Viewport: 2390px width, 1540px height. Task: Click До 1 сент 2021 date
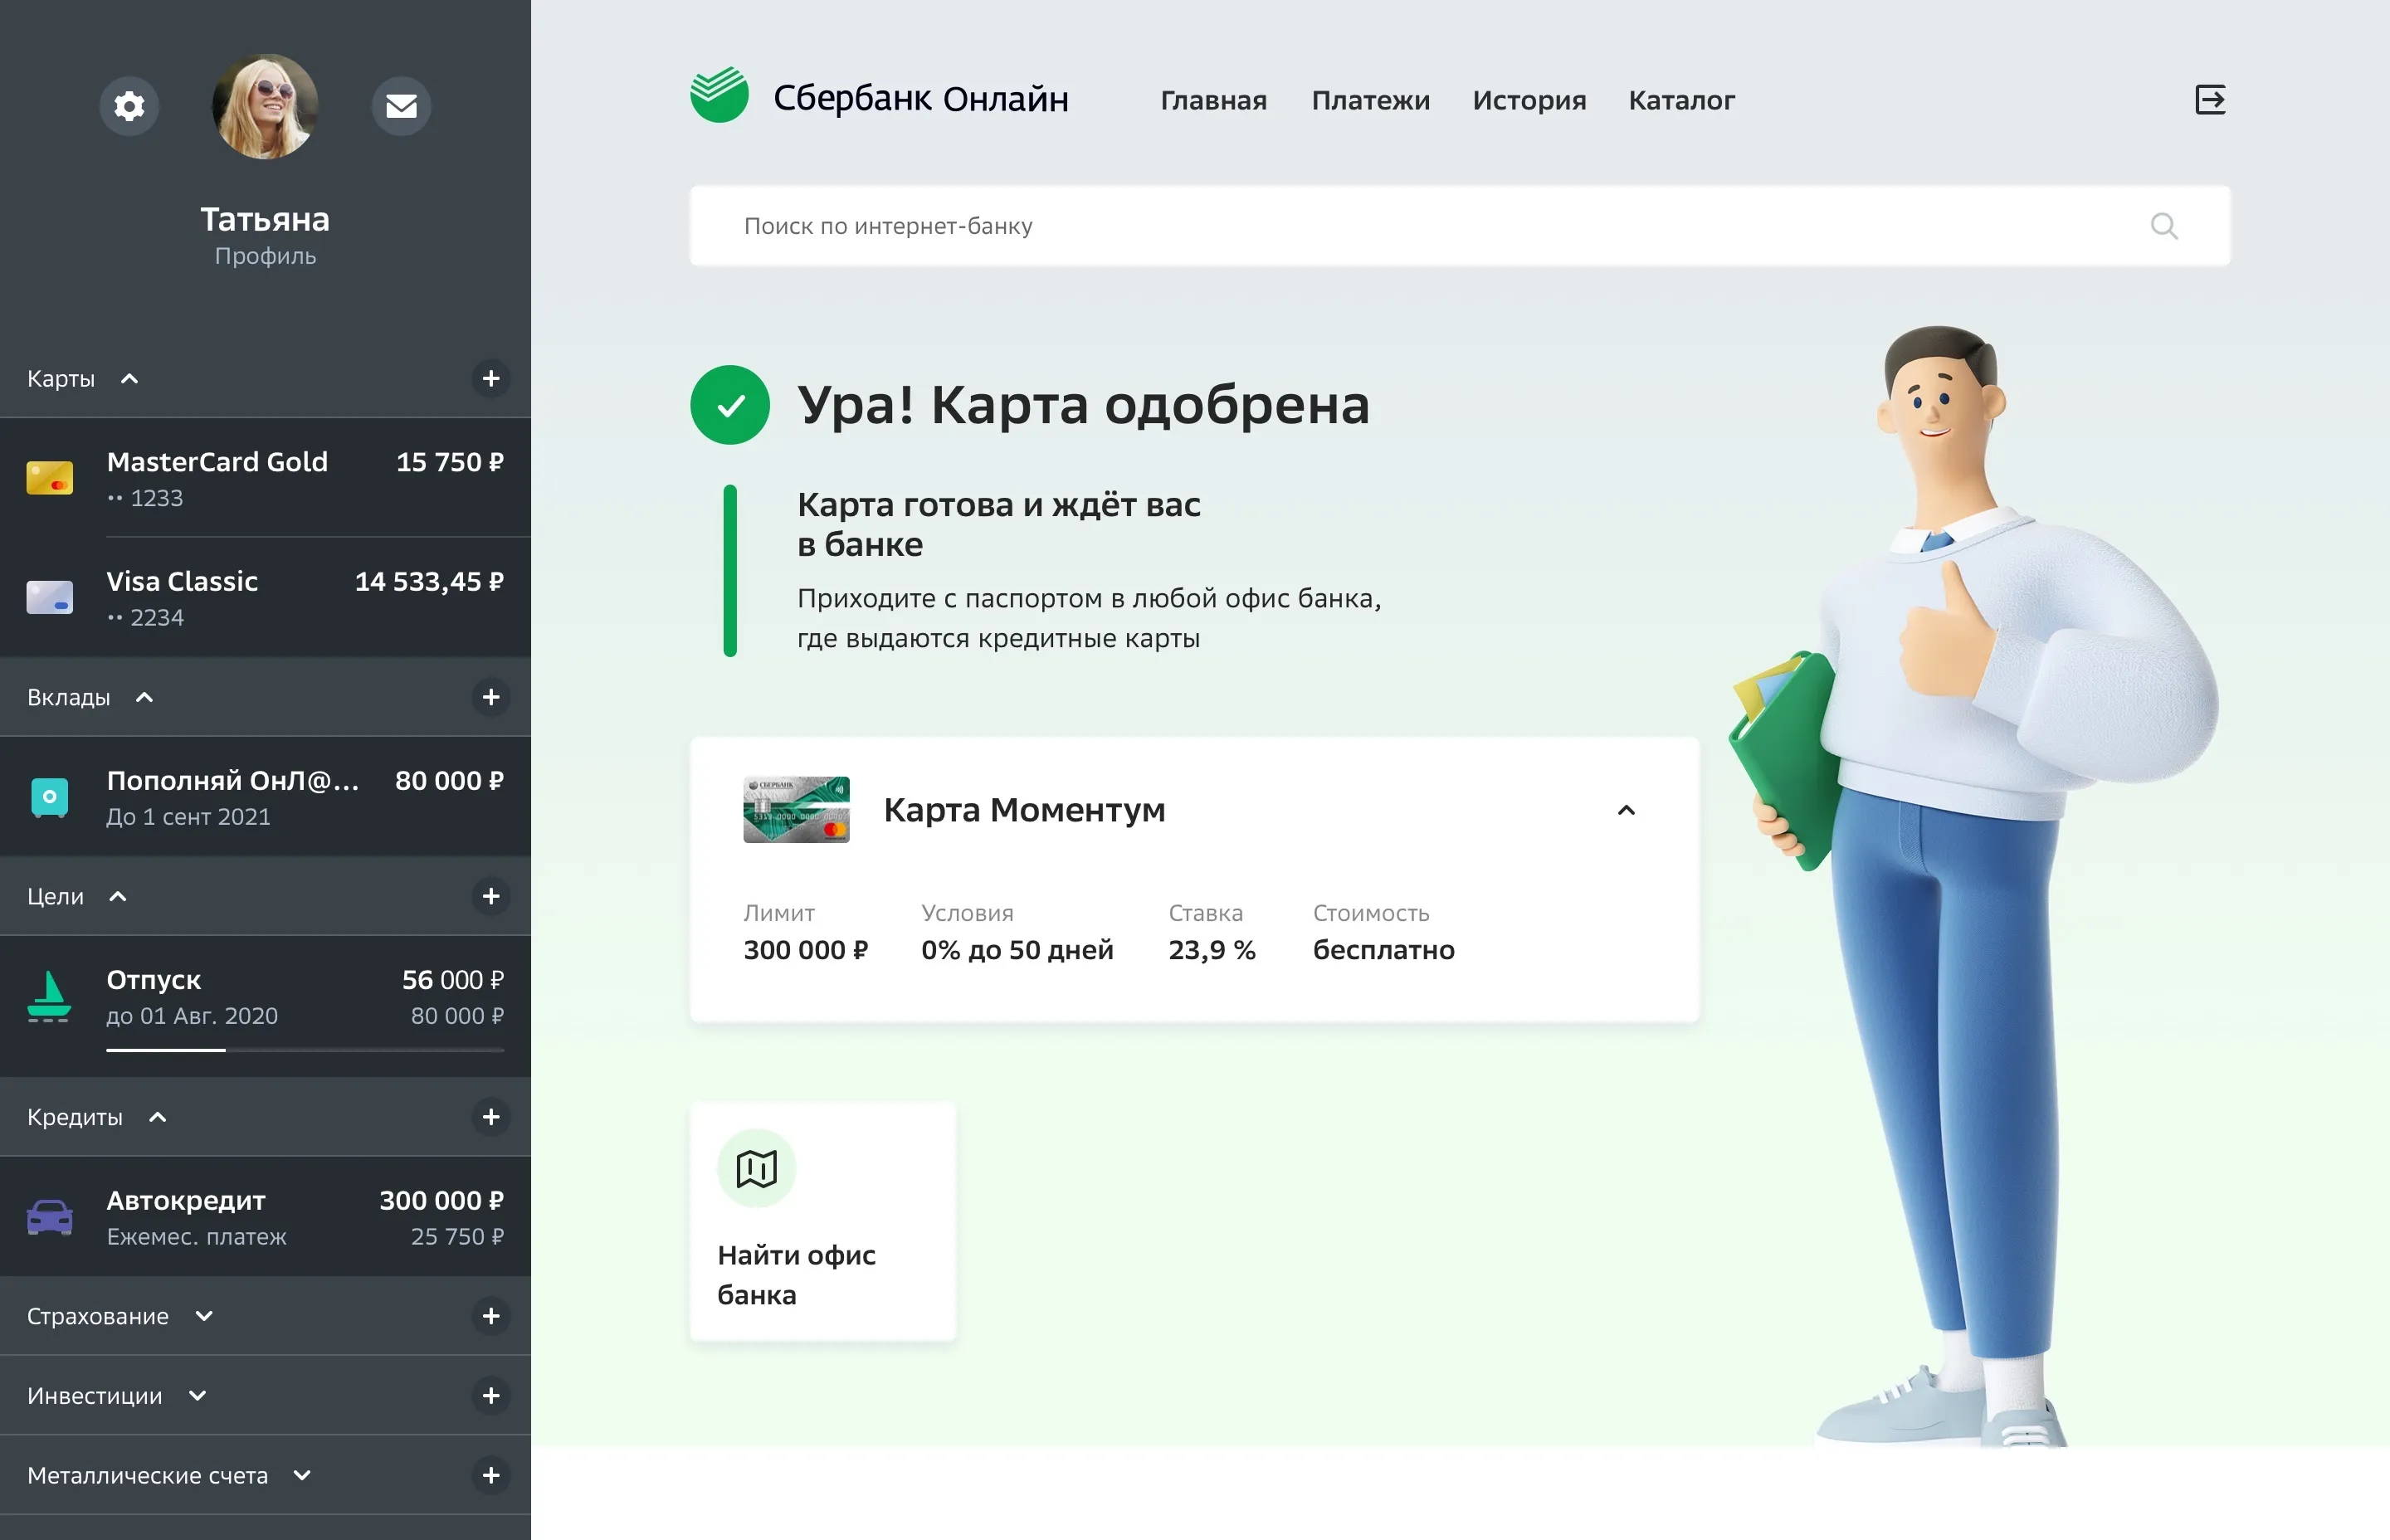[x=188, y=817]
